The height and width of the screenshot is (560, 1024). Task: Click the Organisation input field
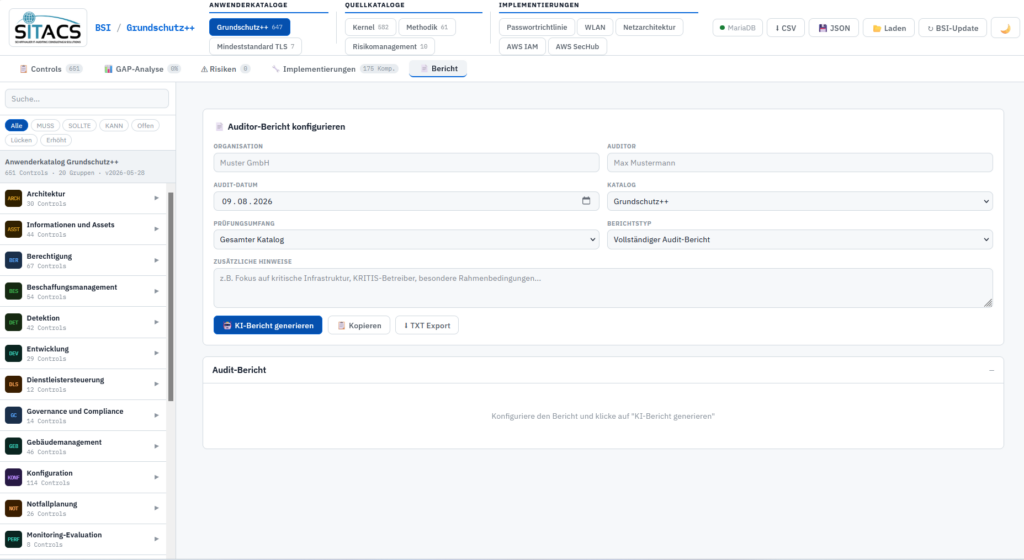coord(406,163)
